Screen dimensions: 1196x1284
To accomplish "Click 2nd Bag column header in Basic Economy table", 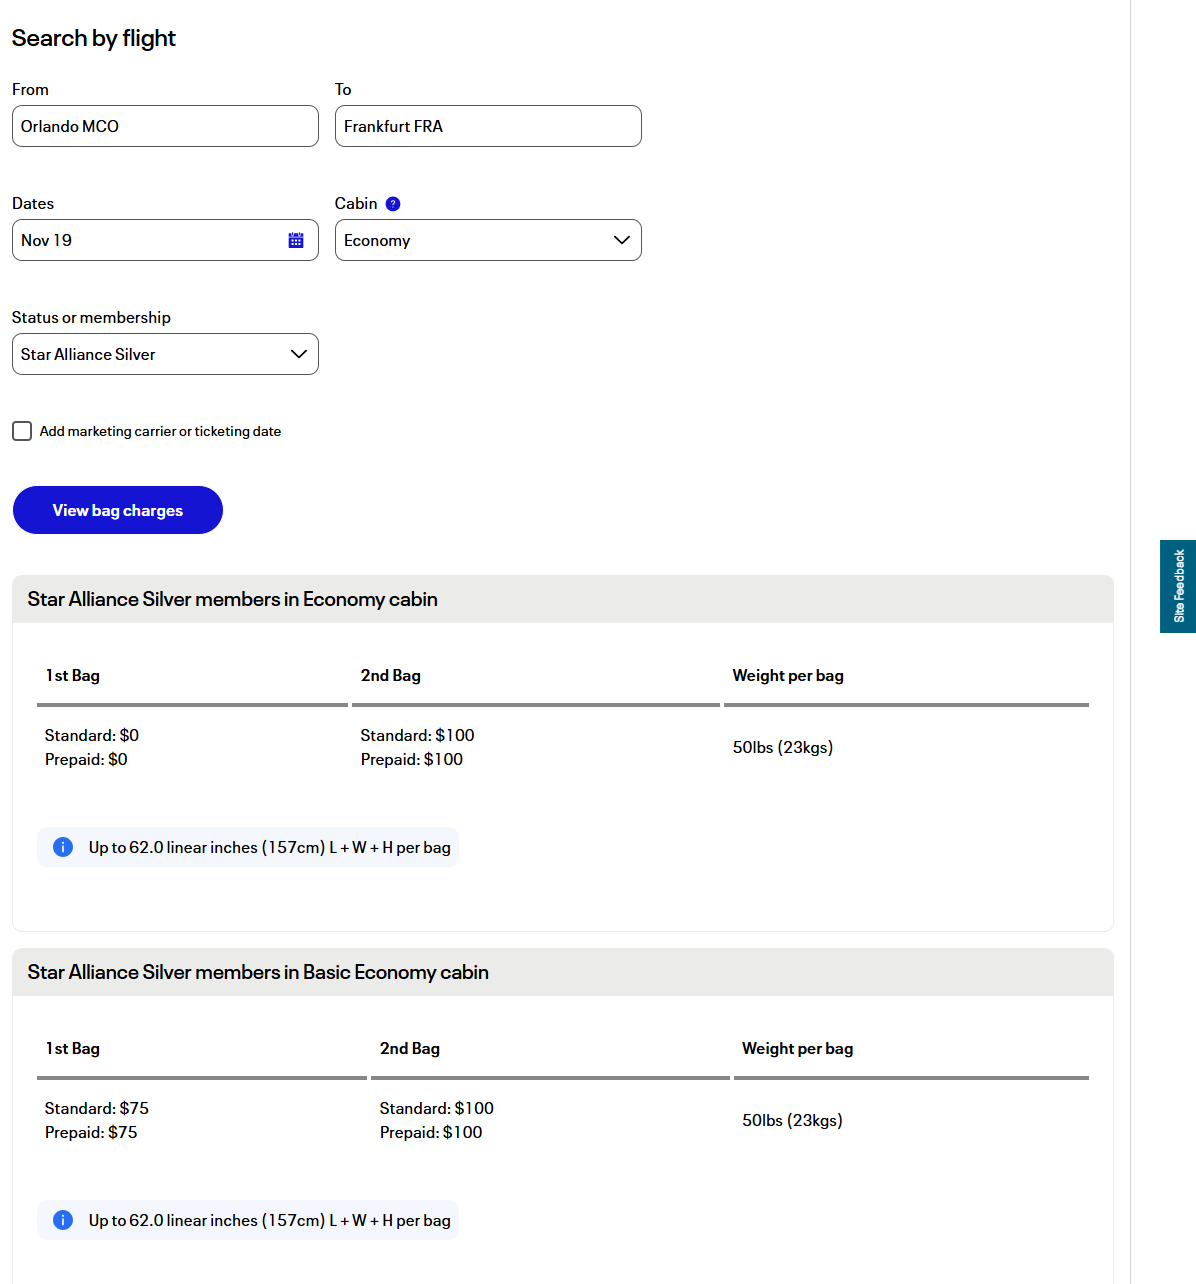I will point(410,1049).
